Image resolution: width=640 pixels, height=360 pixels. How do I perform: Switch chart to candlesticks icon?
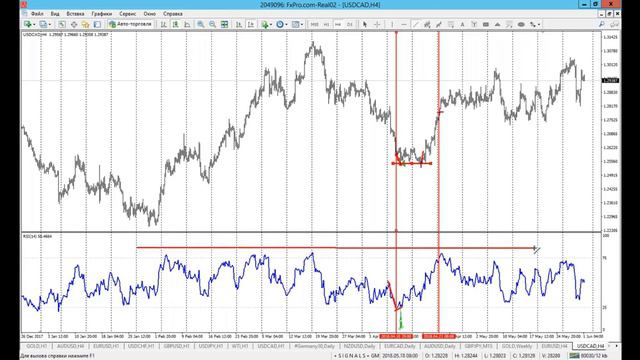click(x=176, y=24)
